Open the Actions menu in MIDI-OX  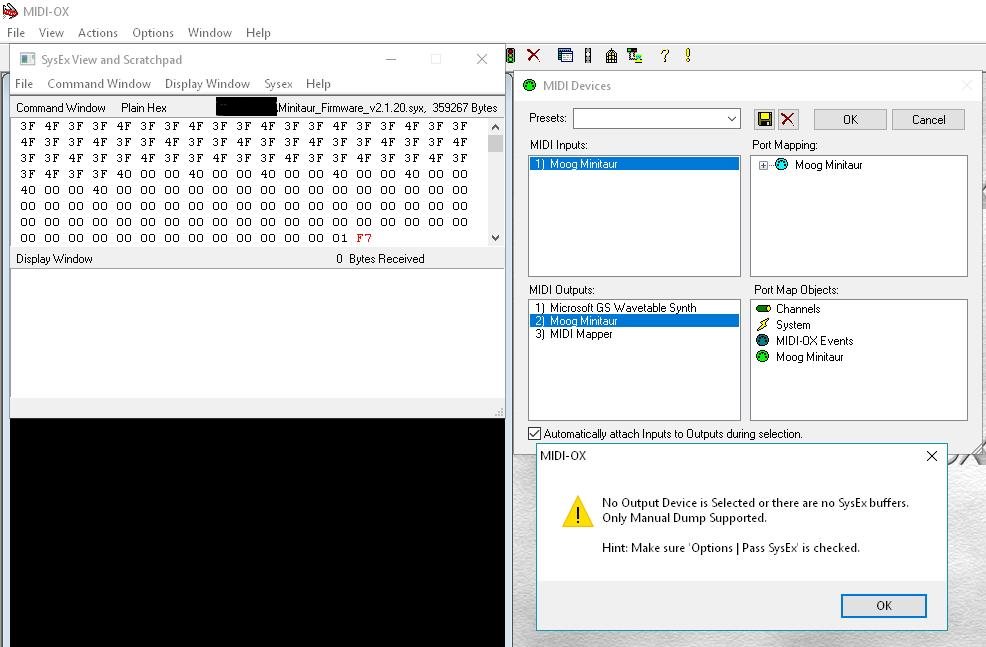[98, 33]
